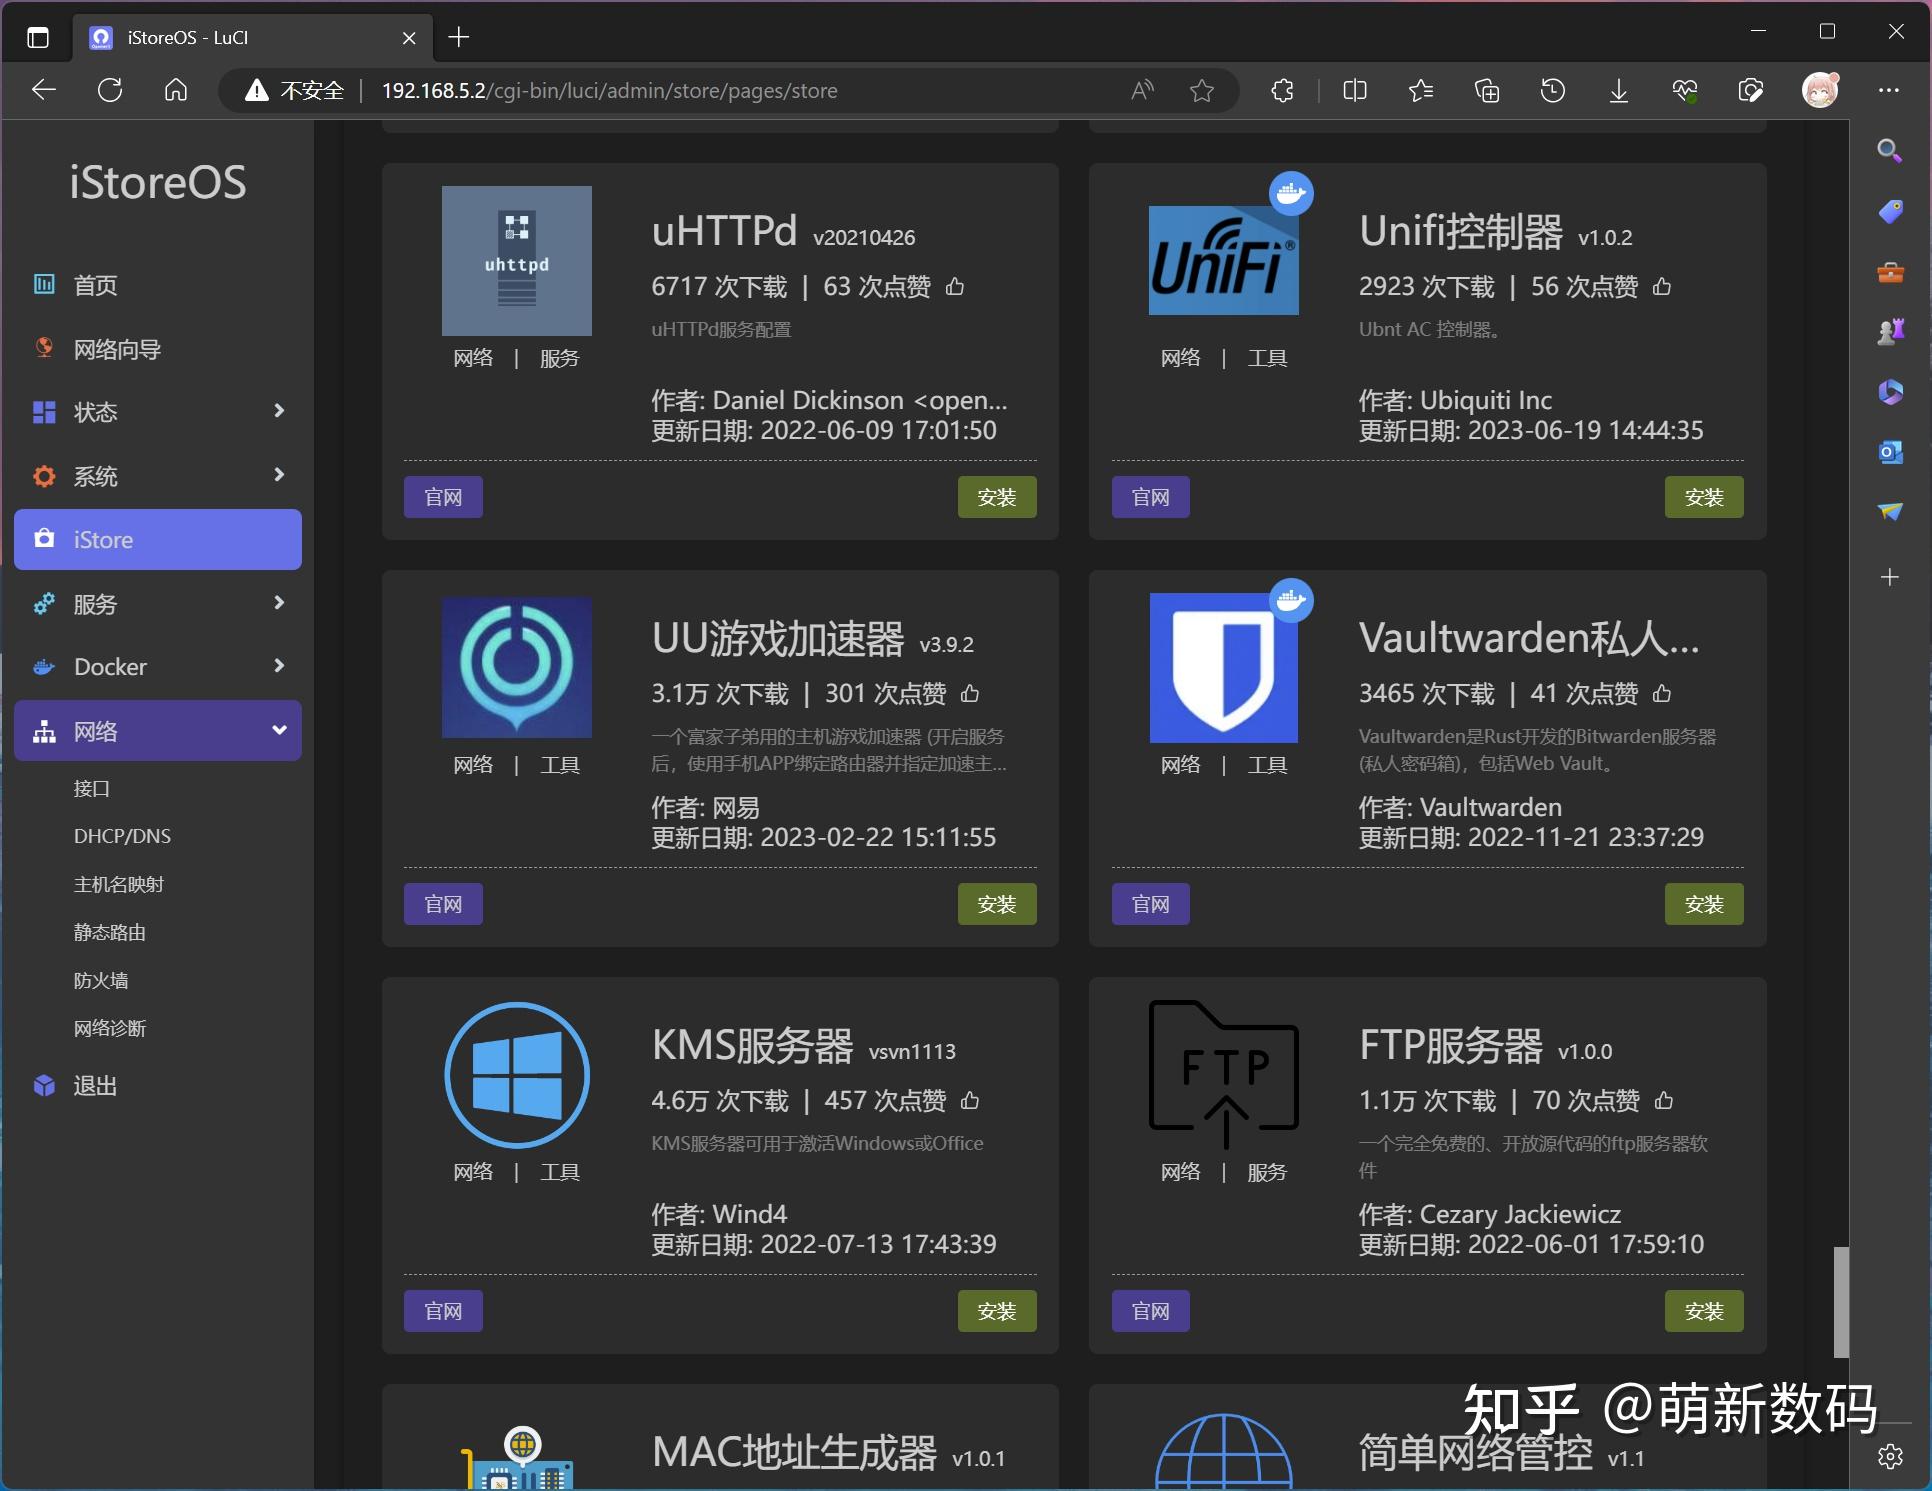
Task: Expand the 系统 section chevron
Action: (x=279, y=475)
